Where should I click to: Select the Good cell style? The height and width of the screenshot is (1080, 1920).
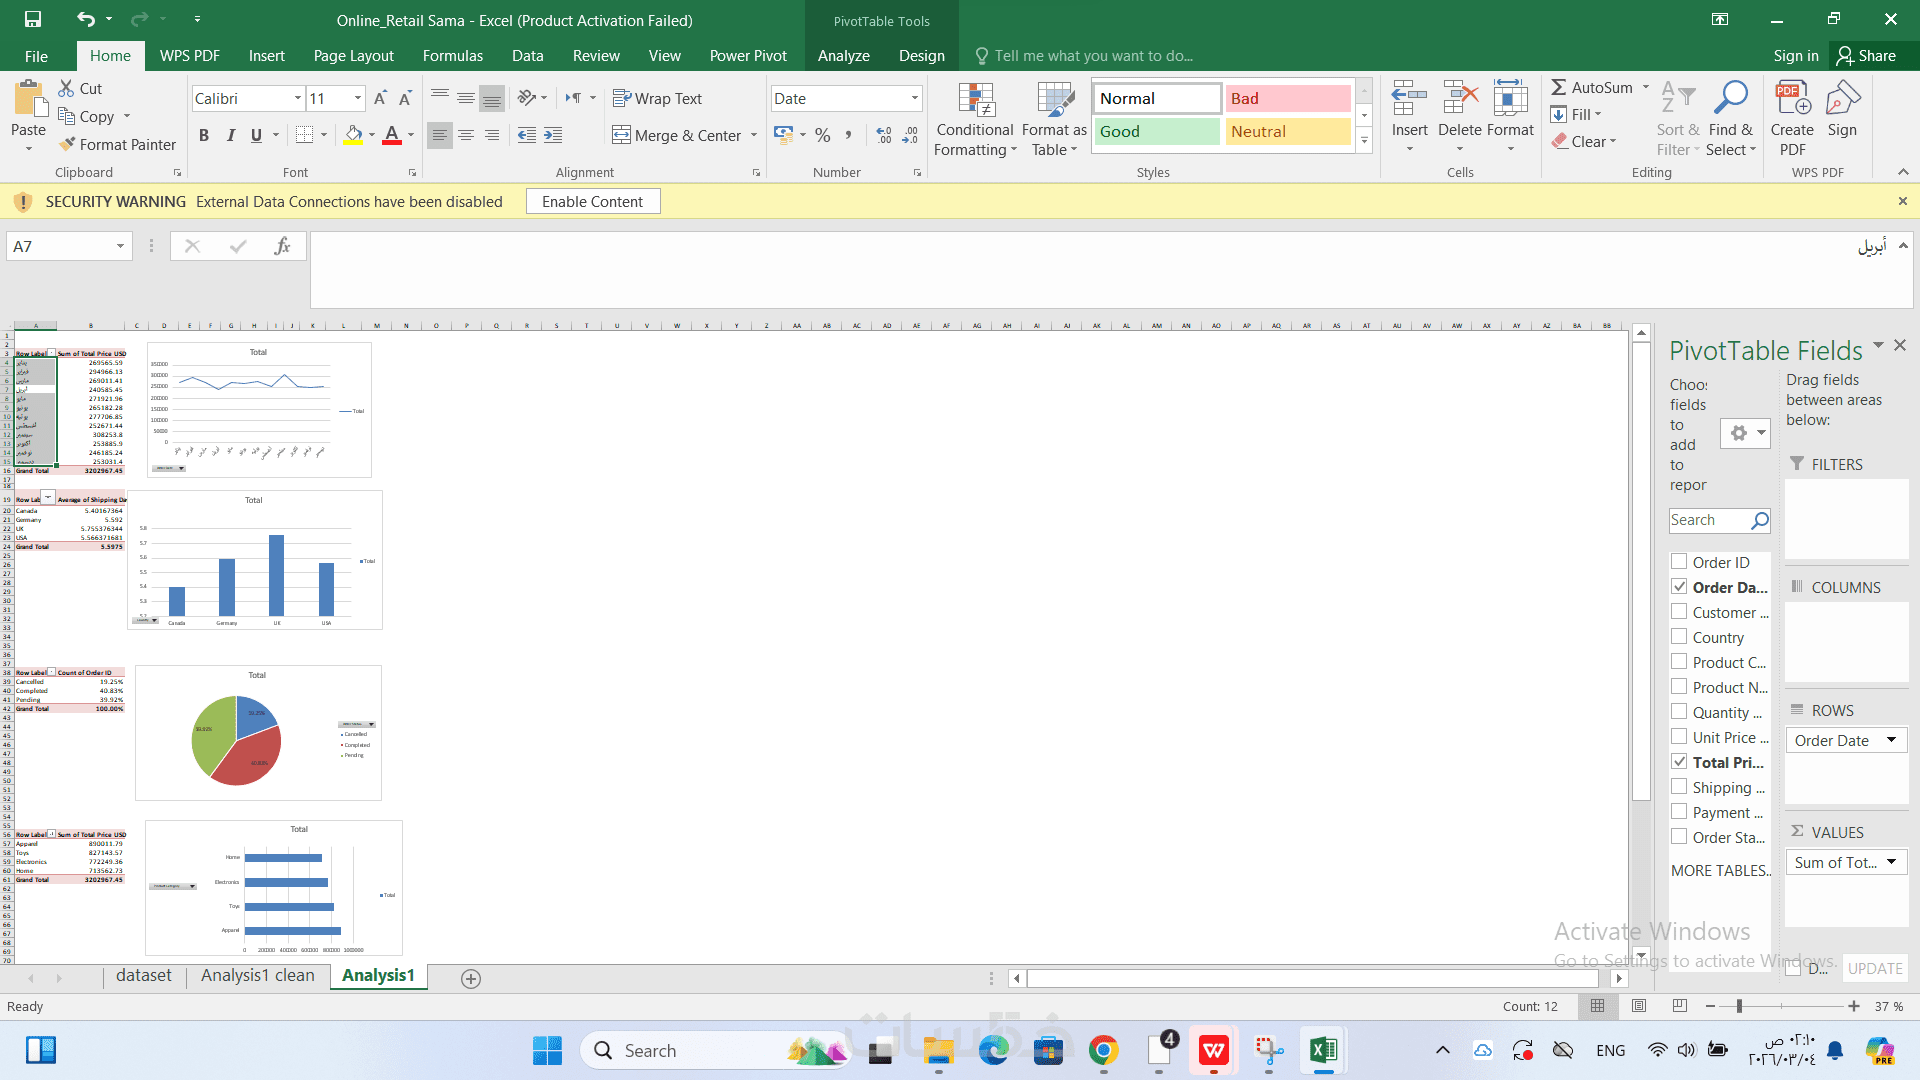pos(1156,132)
